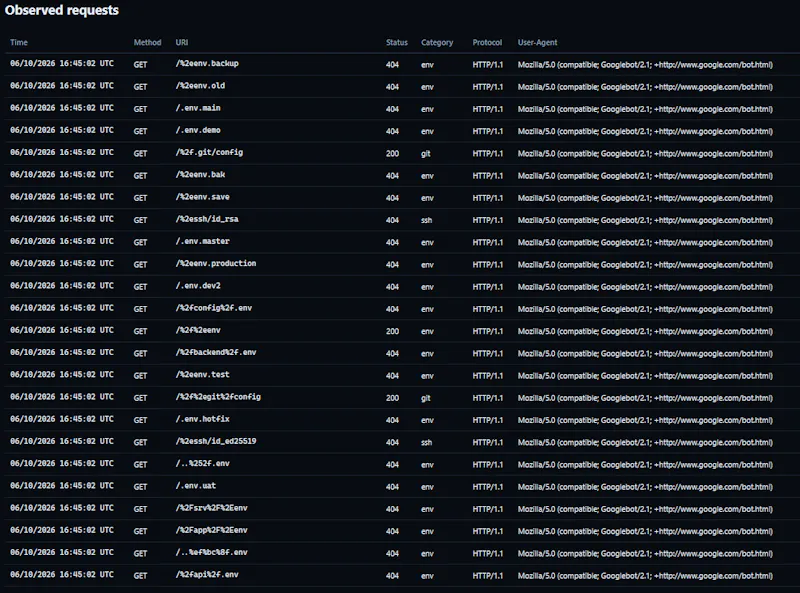Select the URI /%2eenv.test
The height and width of the screenshot is (593, 800).
[x=203, y=375]
